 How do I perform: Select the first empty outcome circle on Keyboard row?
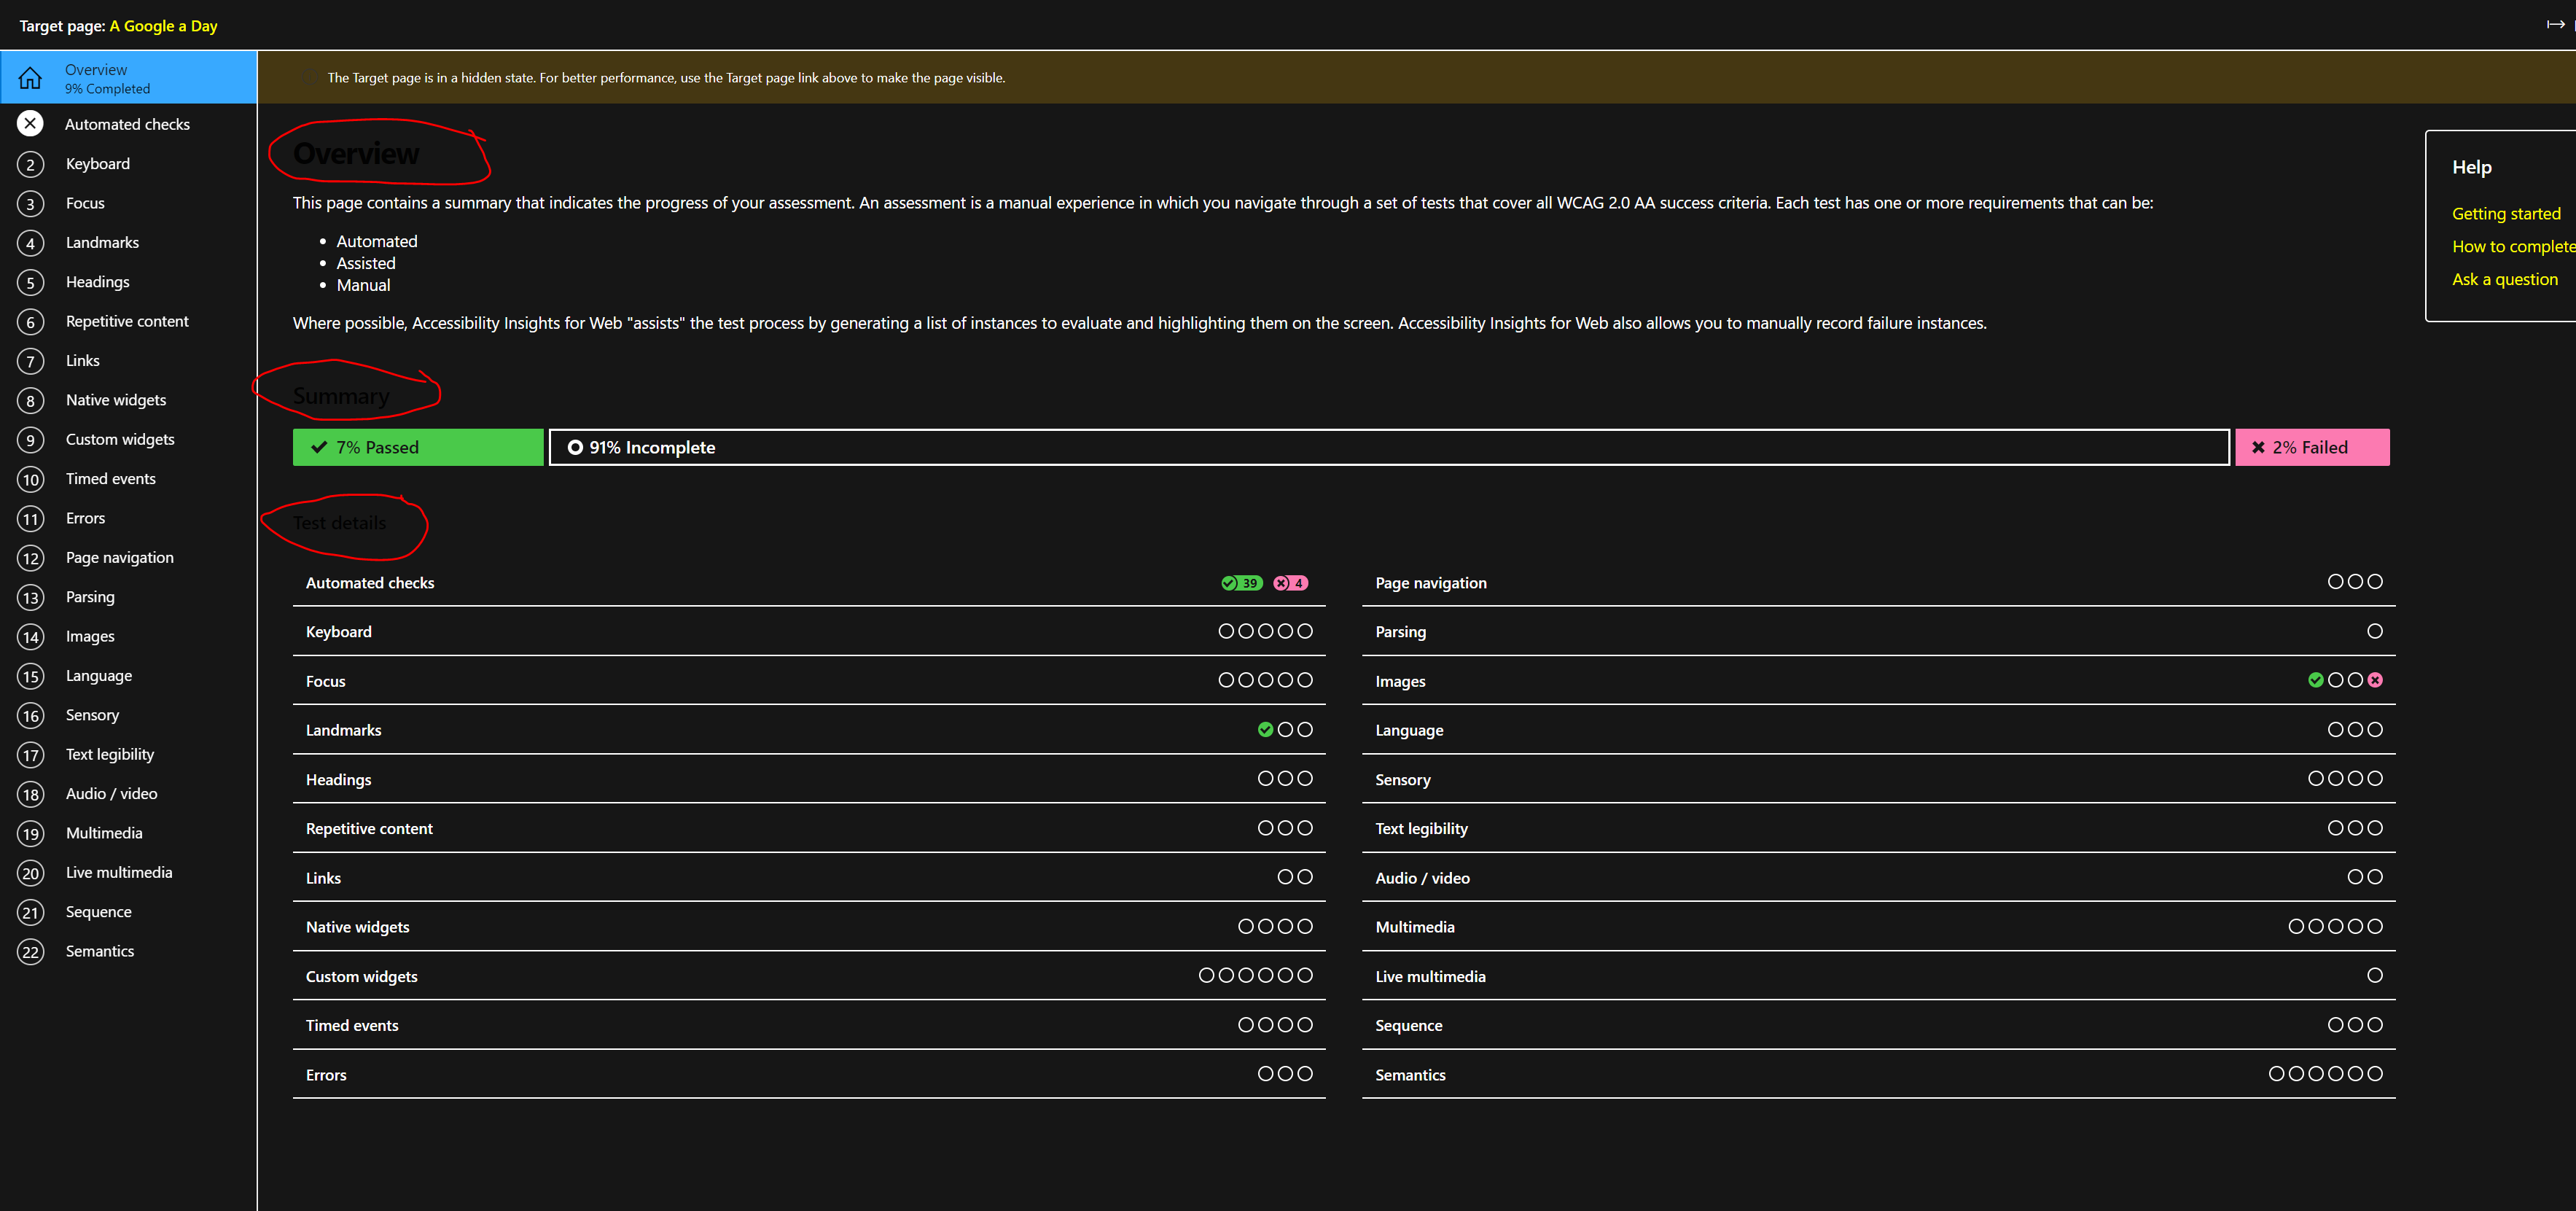[x=1225, y=631]
